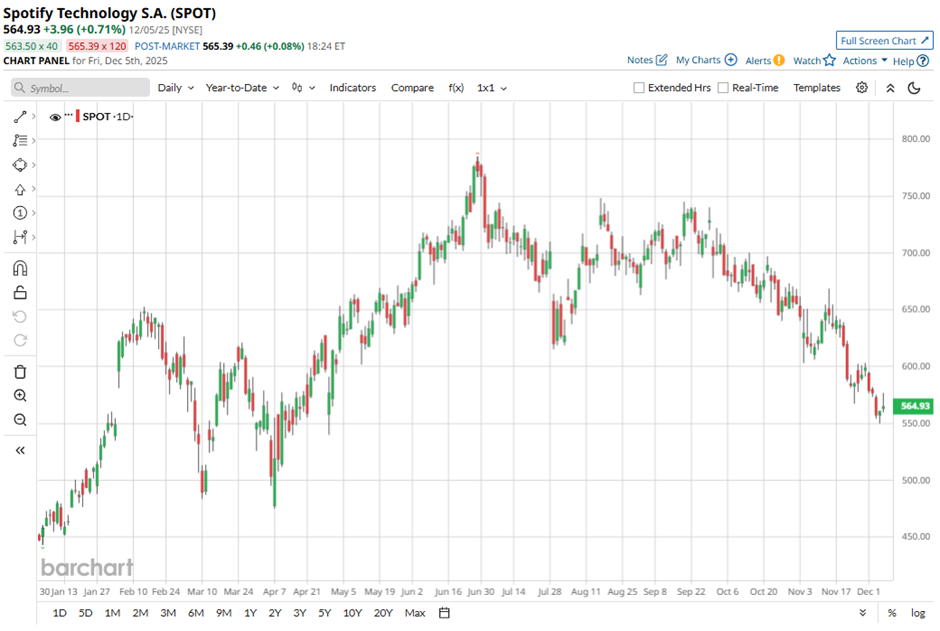940x631 pixels.
Task: Open the Daily frequency dropdown
Action: [x=175, y=88]
